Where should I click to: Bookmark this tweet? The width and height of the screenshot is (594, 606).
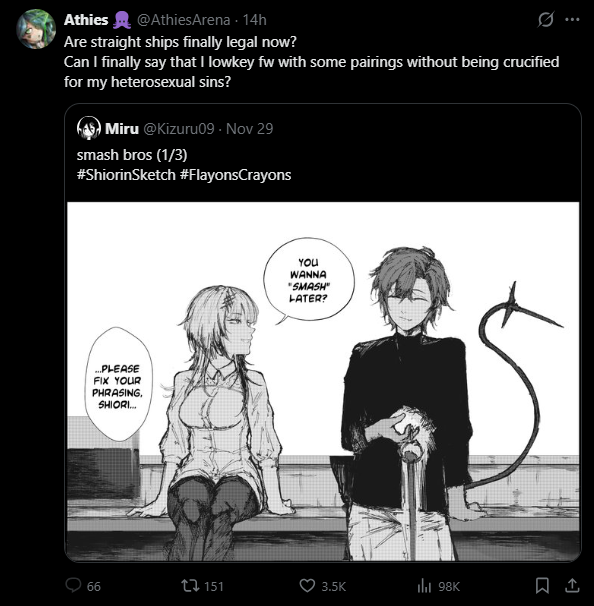542,586
